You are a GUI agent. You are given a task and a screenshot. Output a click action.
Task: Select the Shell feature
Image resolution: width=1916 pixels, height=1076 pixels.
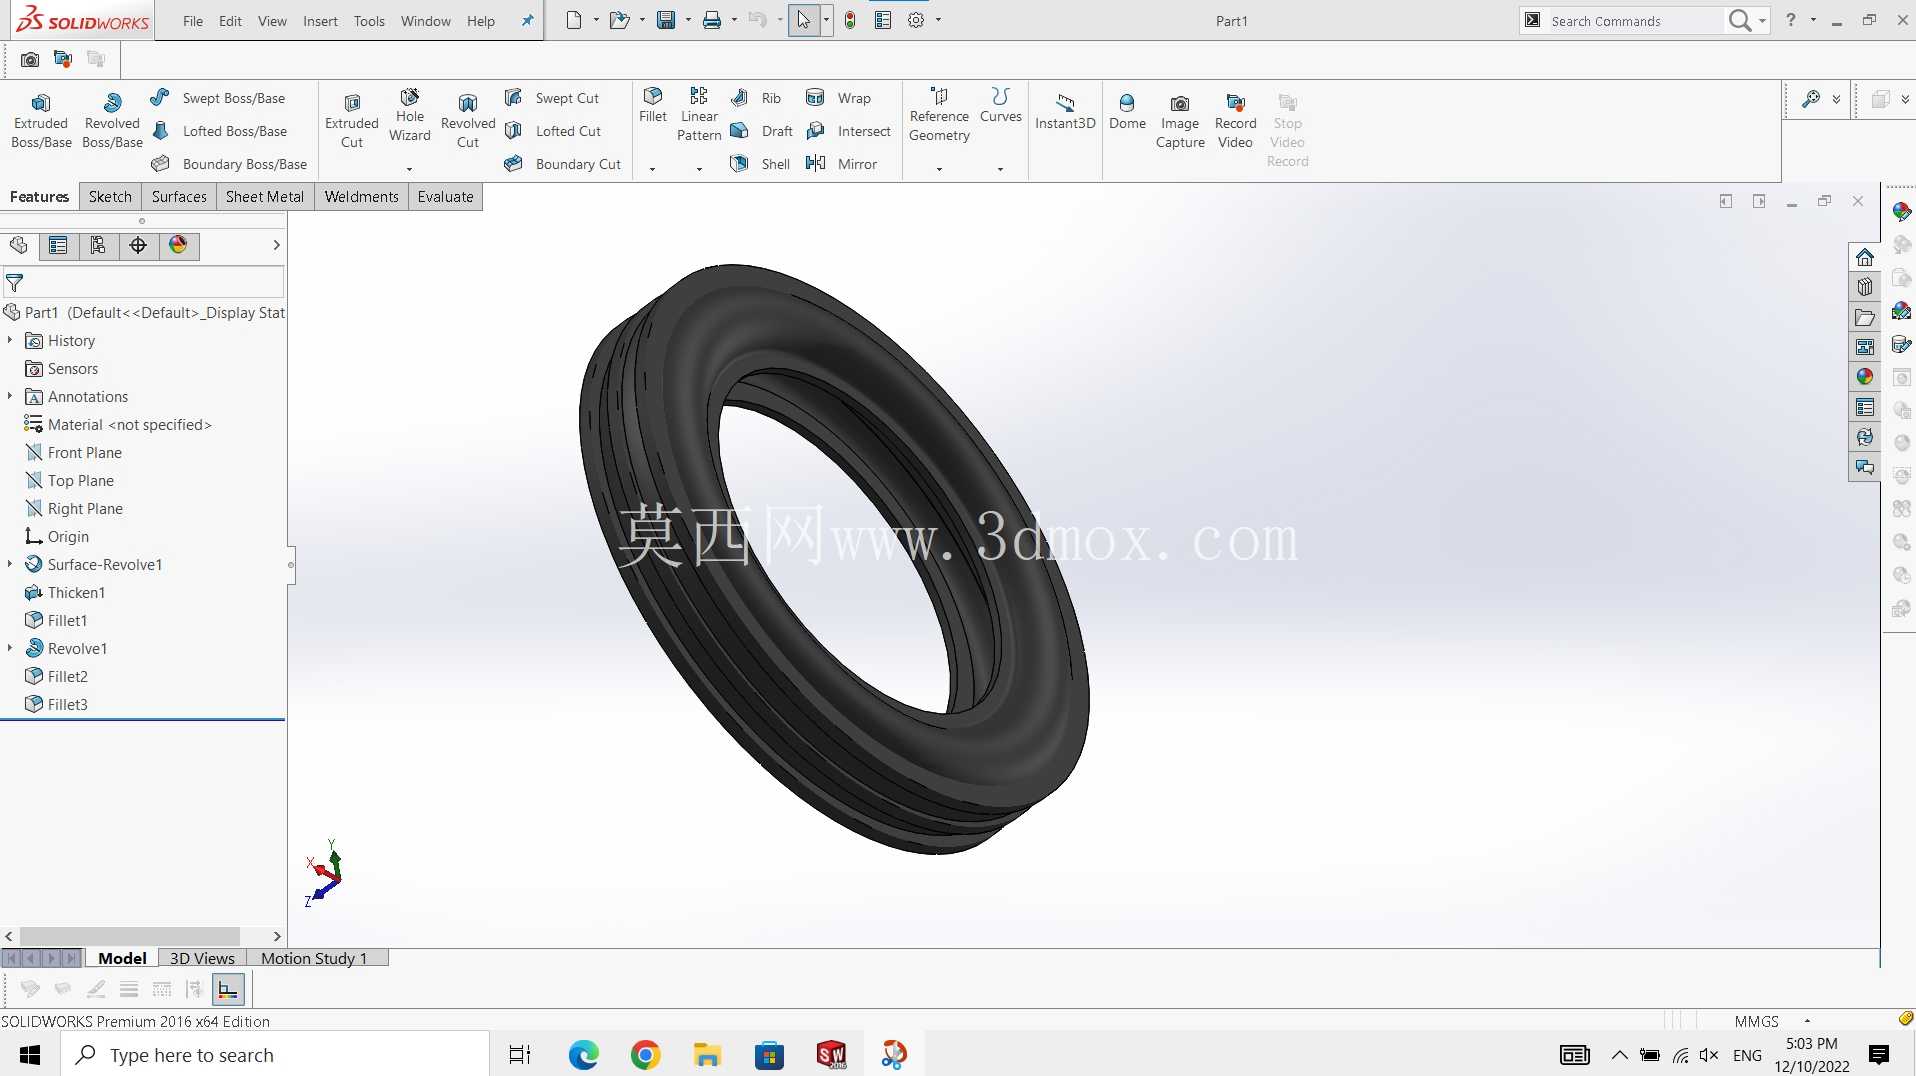pos(761,164)
